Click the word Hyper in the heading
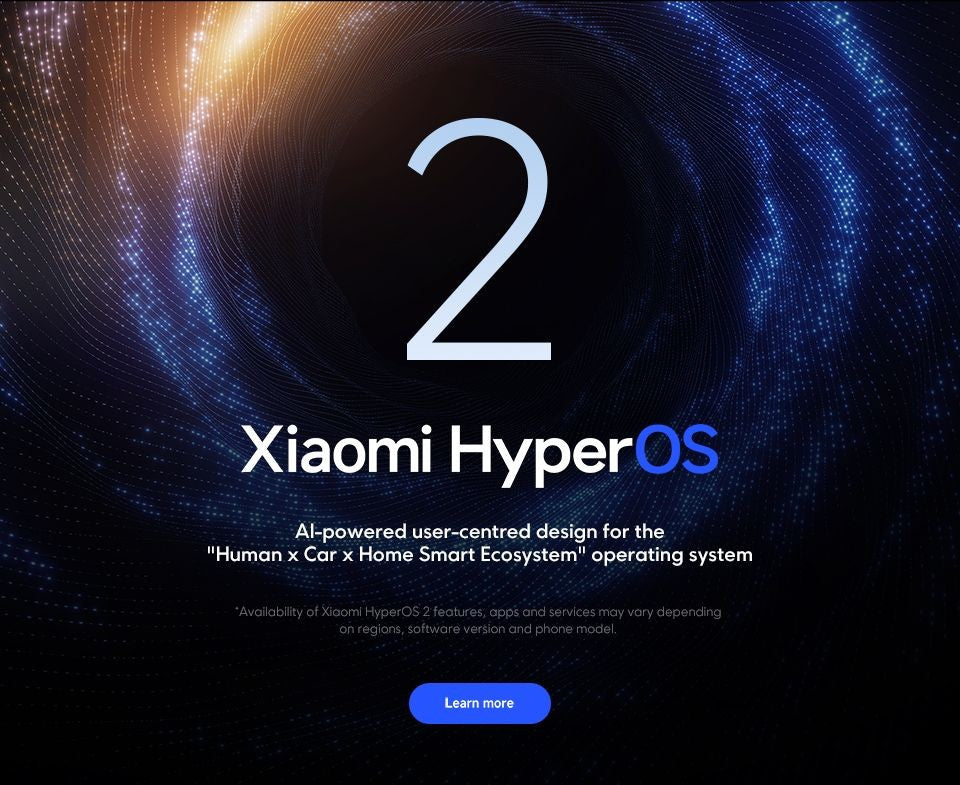Viewport: 960px width, 785px height. pos(541,455)
